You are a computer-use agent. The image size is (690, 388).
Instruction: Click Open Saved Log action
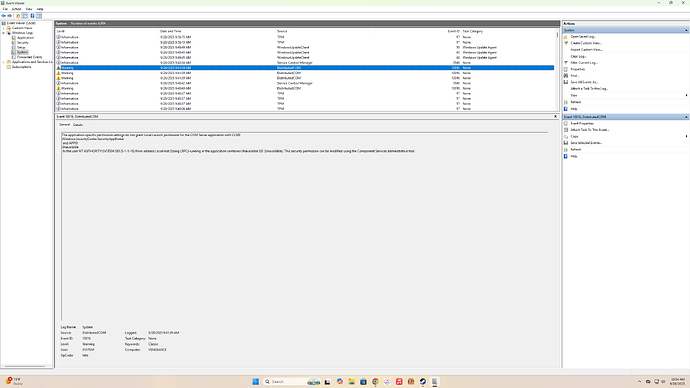pyautogui.click(x=583, y=37)
